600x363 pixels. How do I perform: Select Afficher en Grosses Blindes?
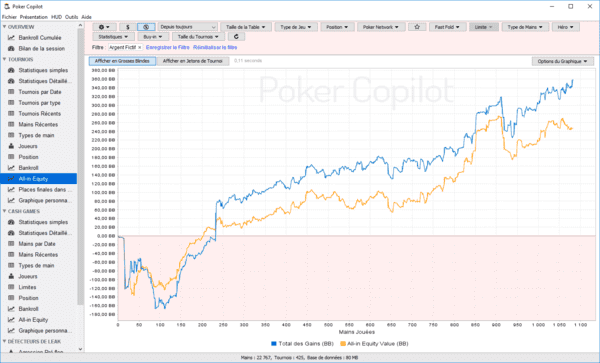(122, 61)
